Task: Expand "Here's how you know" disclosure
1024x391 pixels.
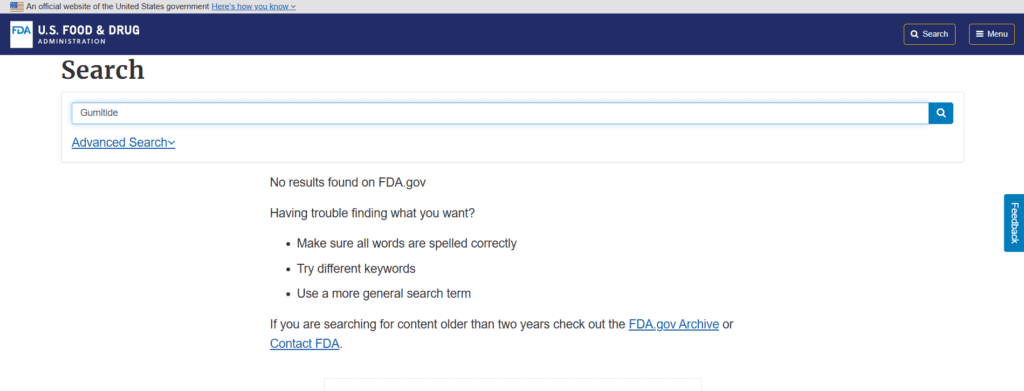Action: [x=253, y=7]
